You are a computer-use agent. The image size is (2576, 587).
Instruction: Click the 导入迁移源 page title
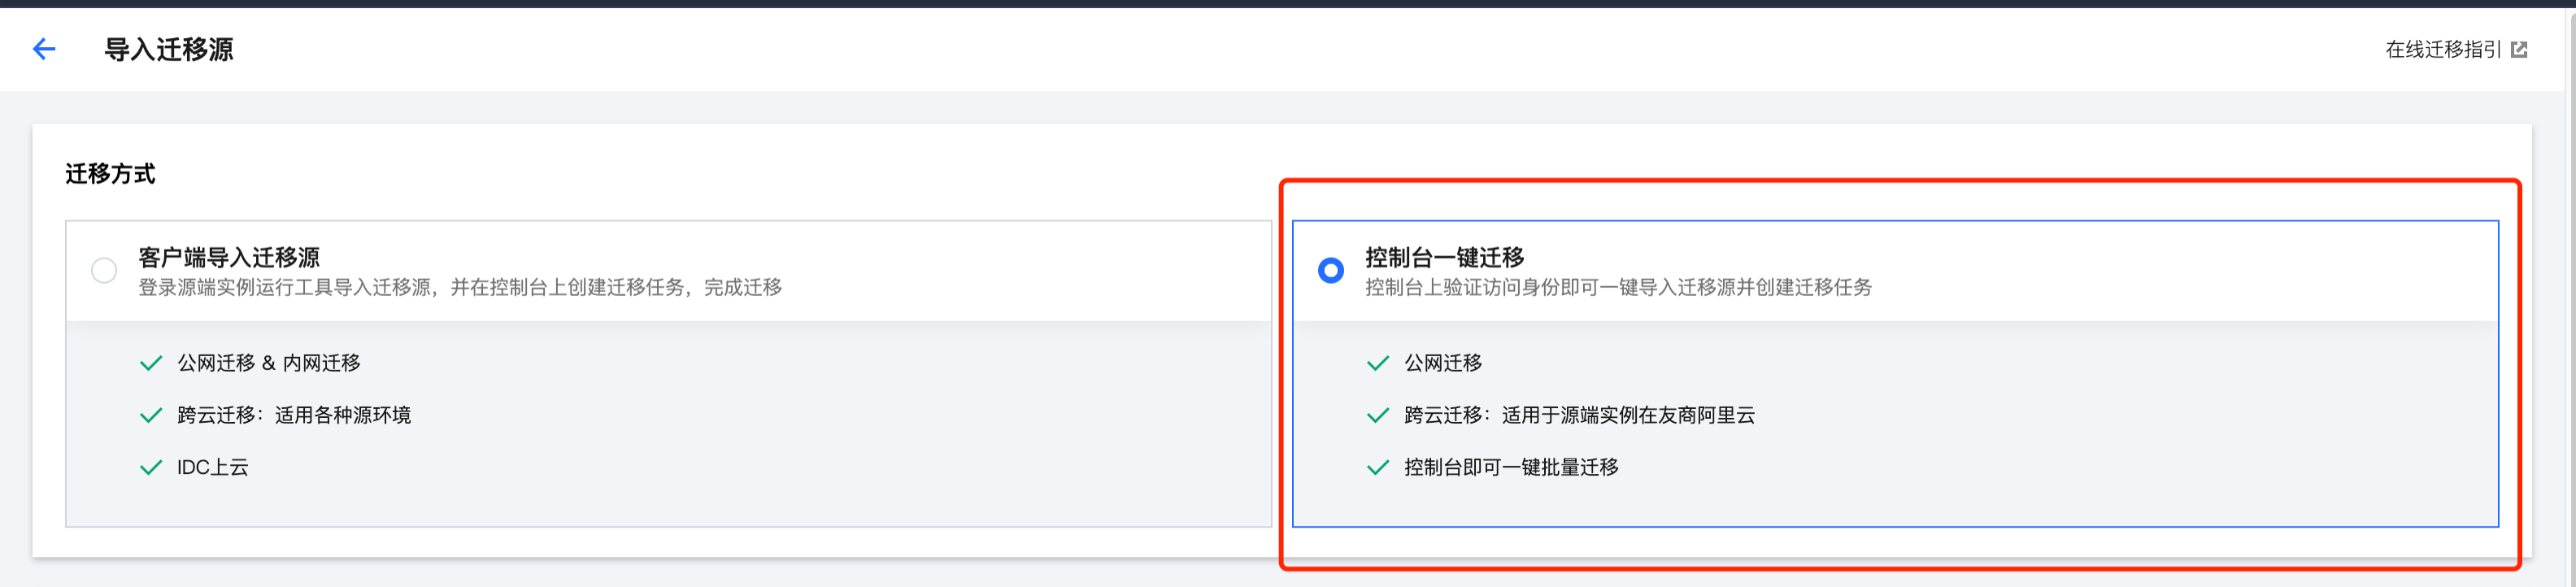pyautogui.click(x=169, y=49)
